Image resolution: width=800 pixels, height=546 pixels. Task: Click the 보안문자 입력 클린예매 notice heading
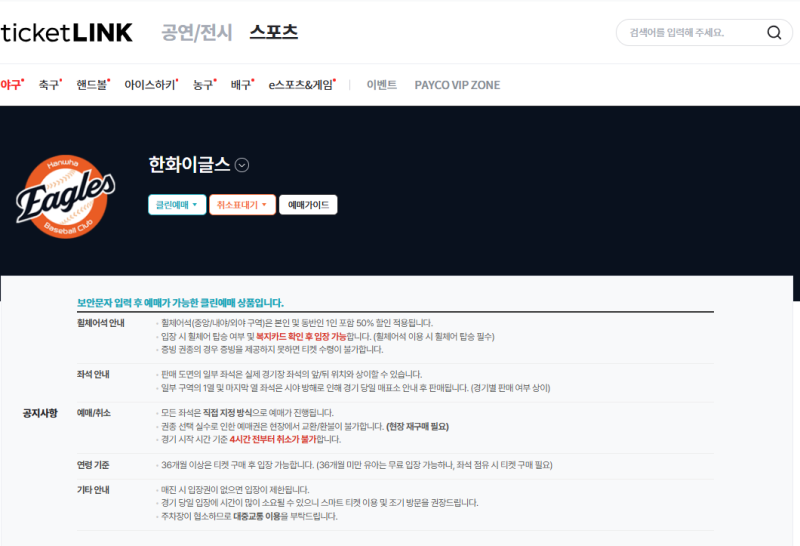[180, 303]
